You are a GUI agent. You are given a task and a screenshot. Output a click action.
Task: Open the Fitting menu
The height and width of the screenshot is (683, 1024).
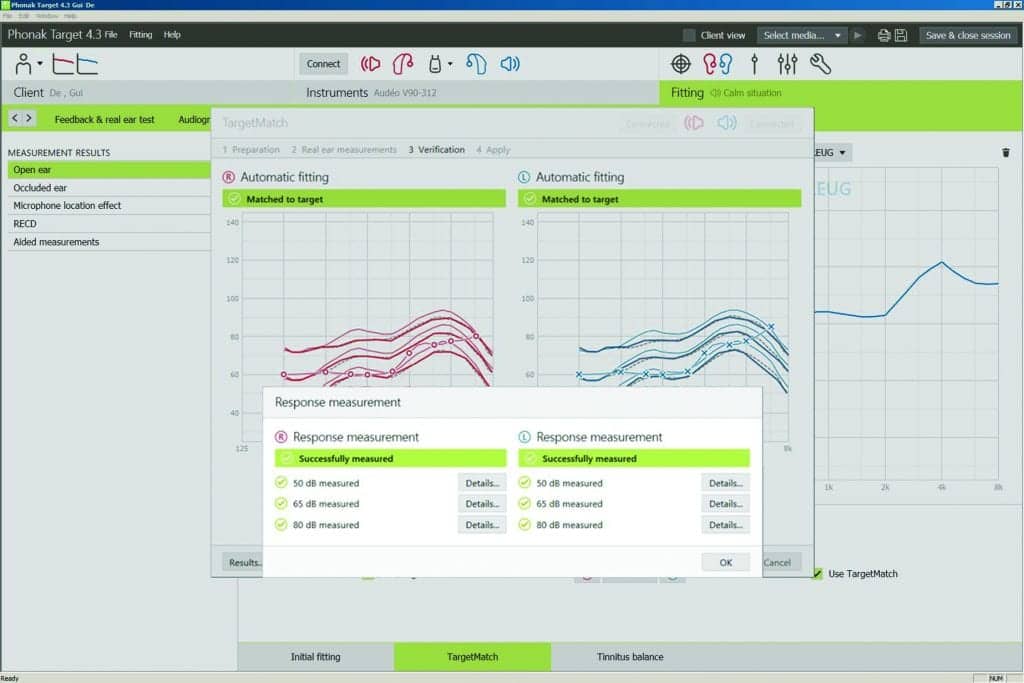(x=141, y=34)
